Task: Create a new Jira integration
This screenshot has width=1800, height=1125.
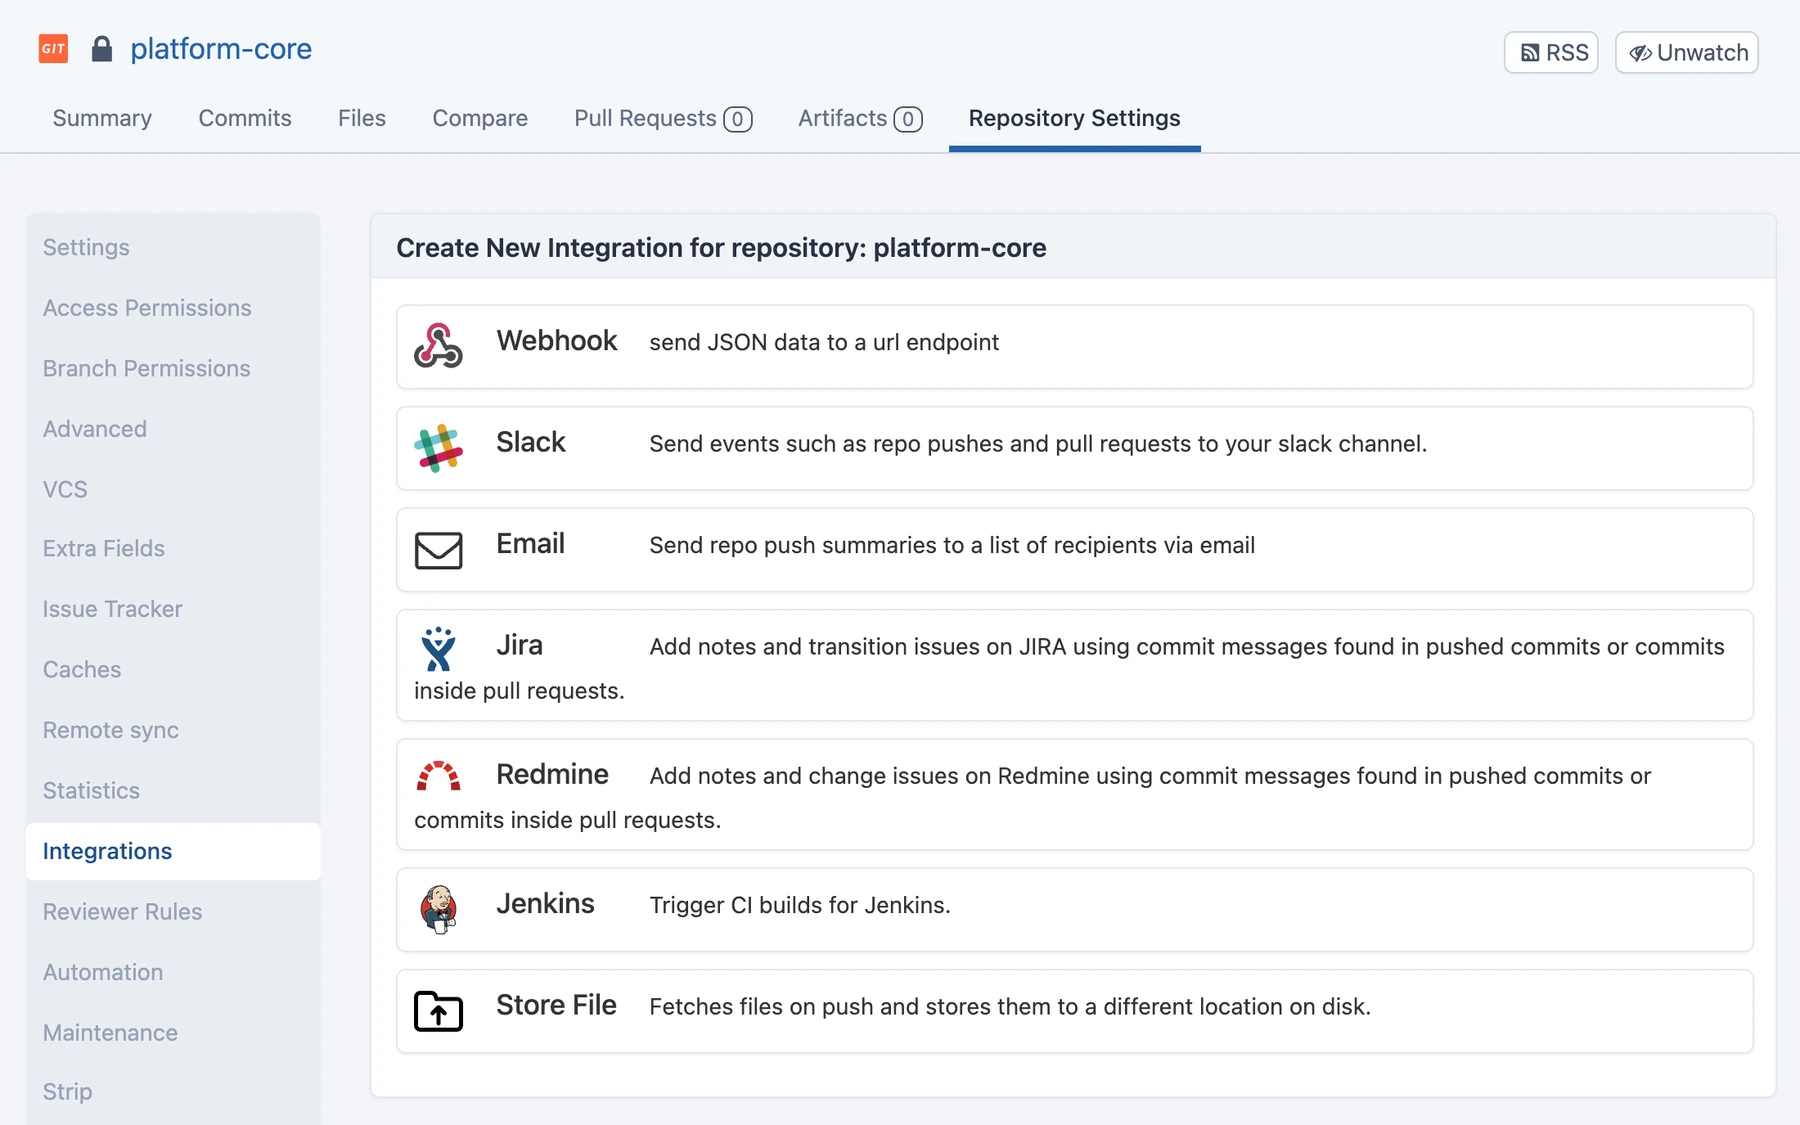Action: point(1074,665)
